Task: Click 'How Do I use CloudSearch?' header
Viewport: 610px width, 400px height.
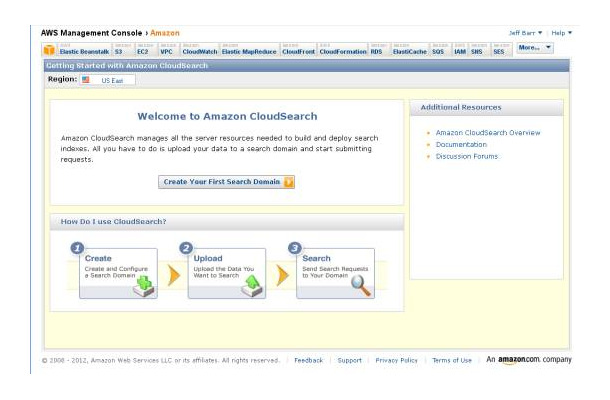Action: pyautogui.click(x=113, y=221)
